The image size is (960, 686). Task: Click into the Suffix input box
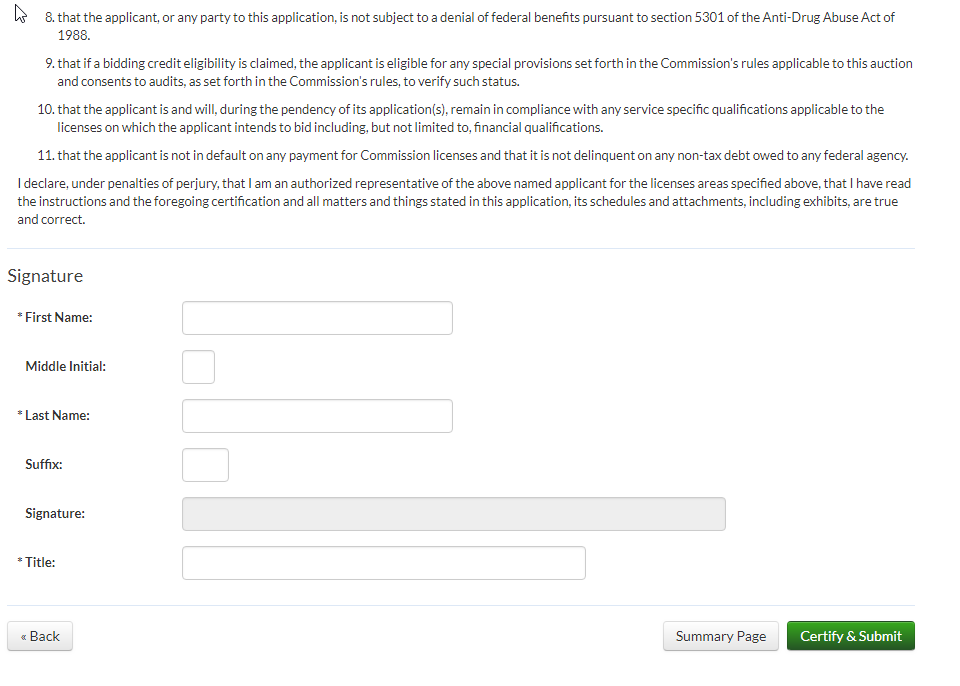(205, 465)
